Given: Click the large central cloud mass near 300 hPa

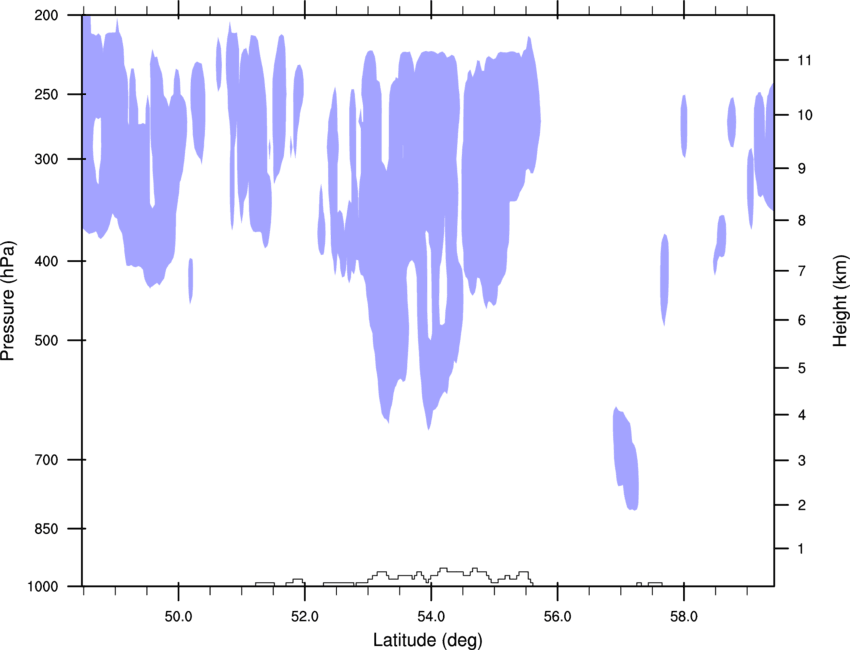Looking at the screenshot, I should 420,160.
